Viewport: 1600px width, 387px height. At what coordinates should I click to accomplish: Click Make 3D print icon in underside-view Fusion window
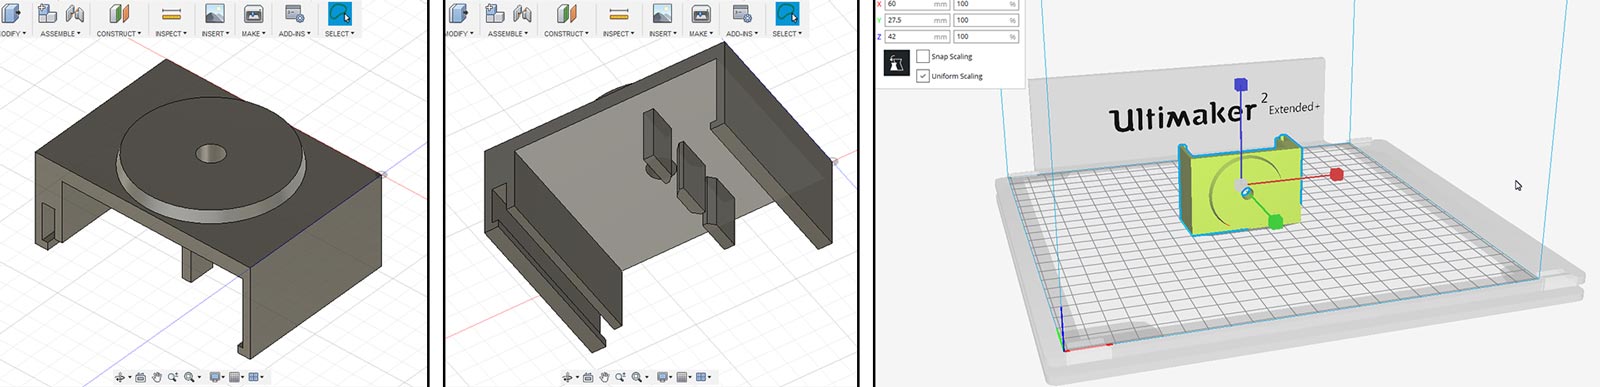click(x=701, y=13)
